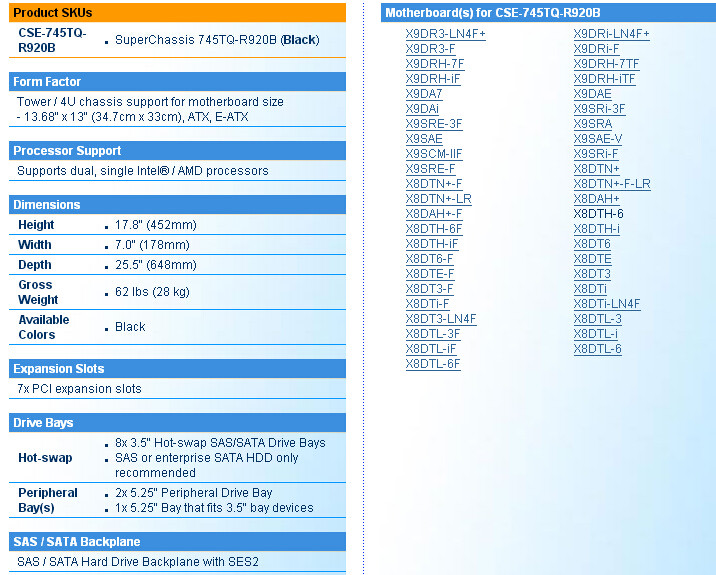
Task: Follow the X9DRH-iF link
Action: (x=432, y=79)
